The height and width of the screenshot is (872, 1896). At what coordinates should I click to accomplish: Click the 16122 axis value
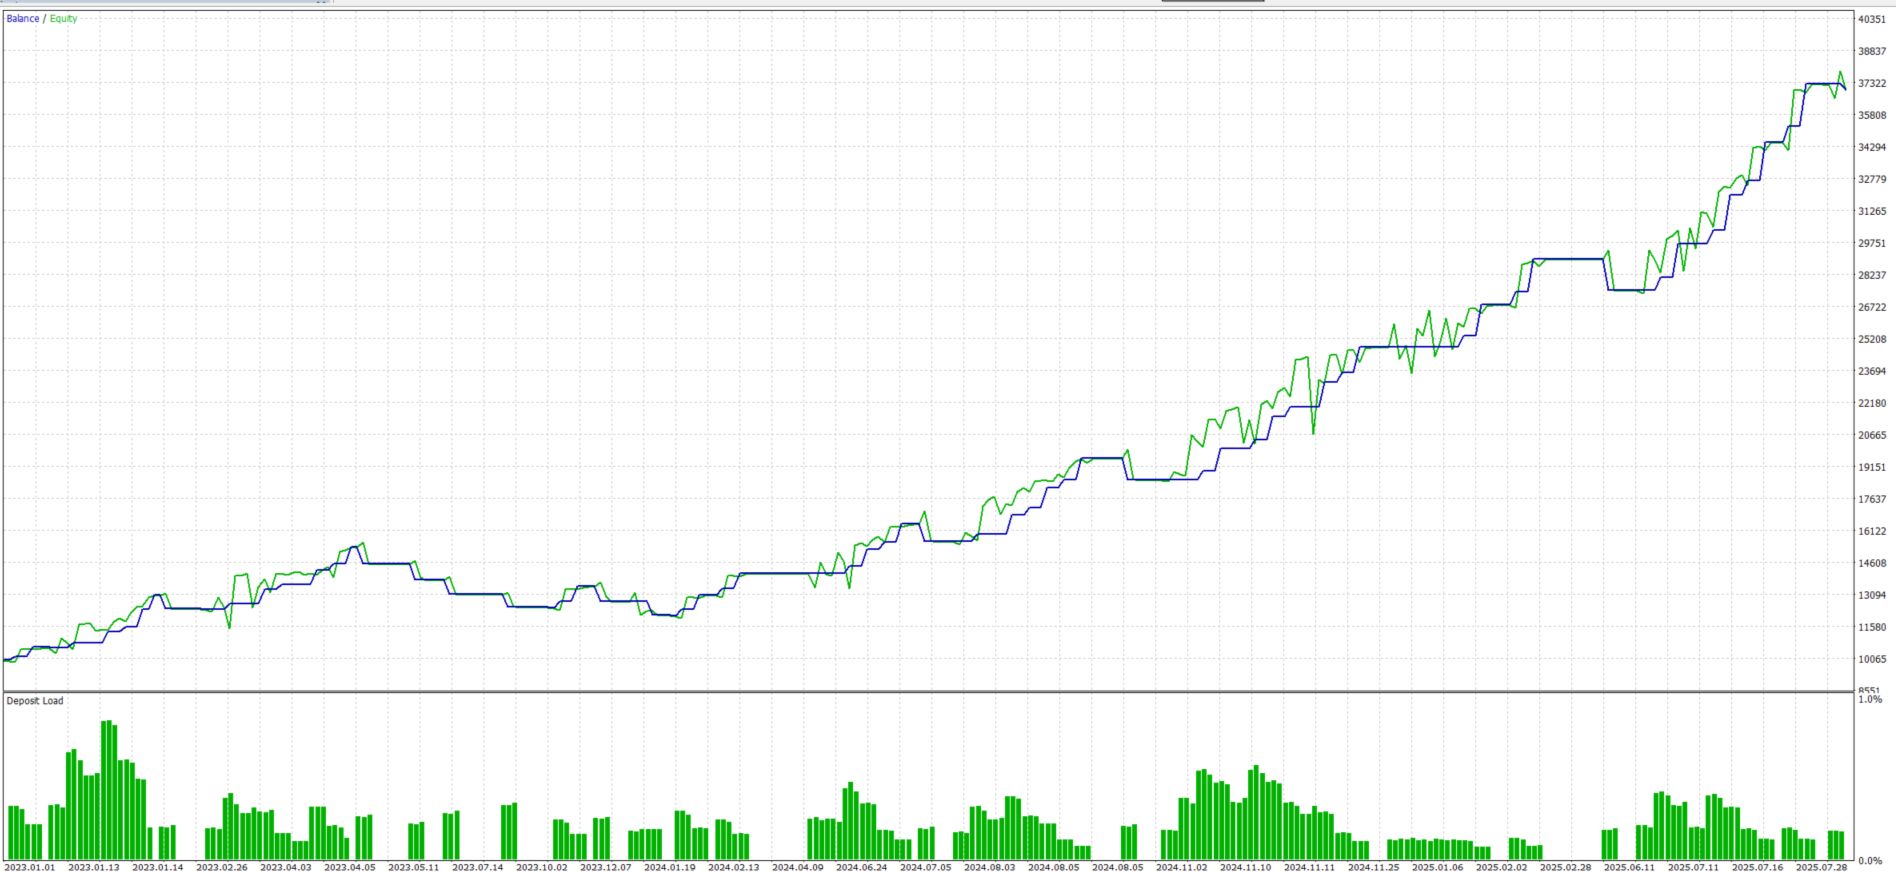click(1872, 531)
